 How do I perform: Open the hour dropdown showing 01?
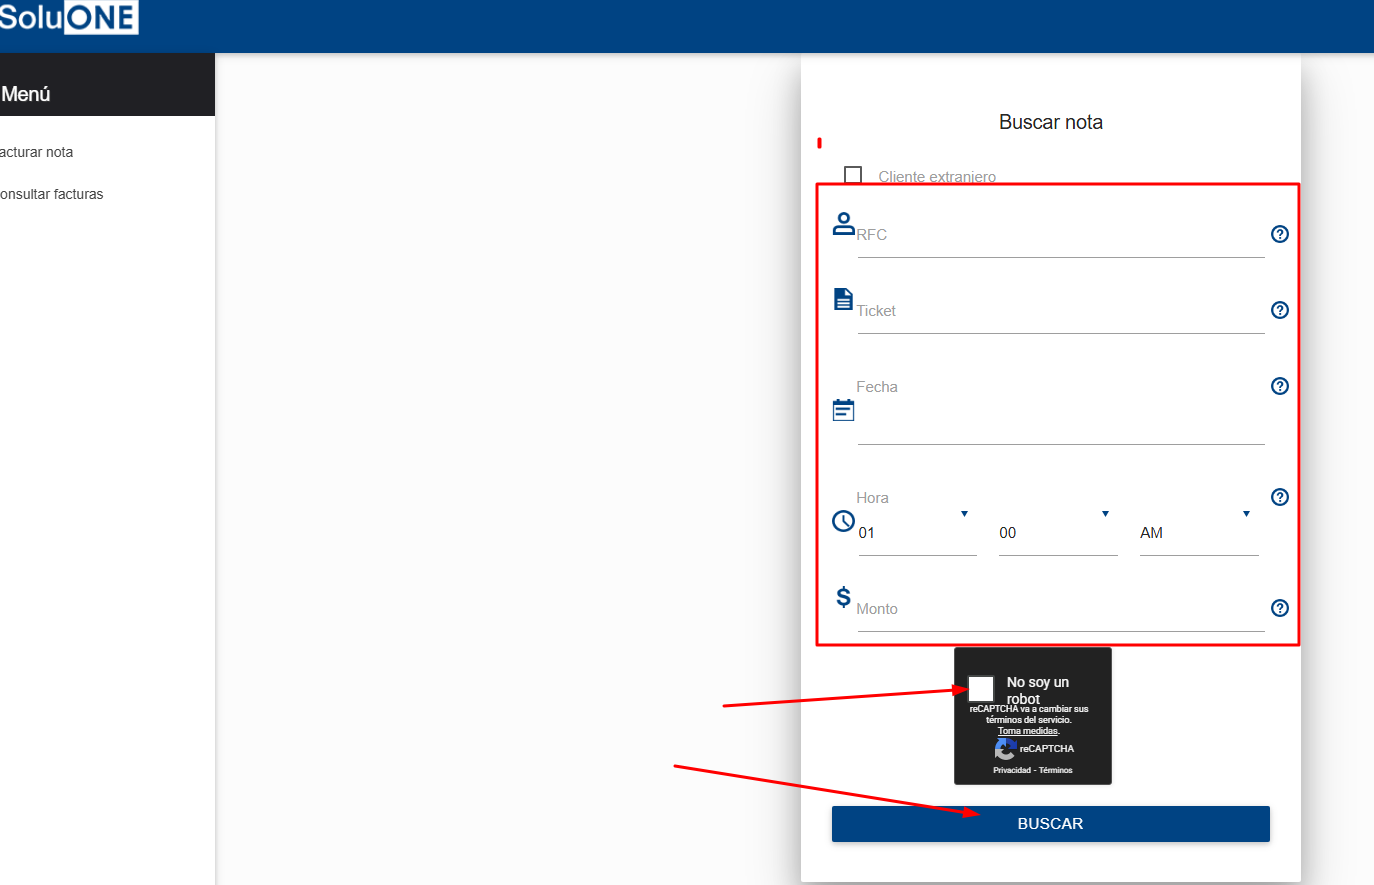(x=916, y=532)
